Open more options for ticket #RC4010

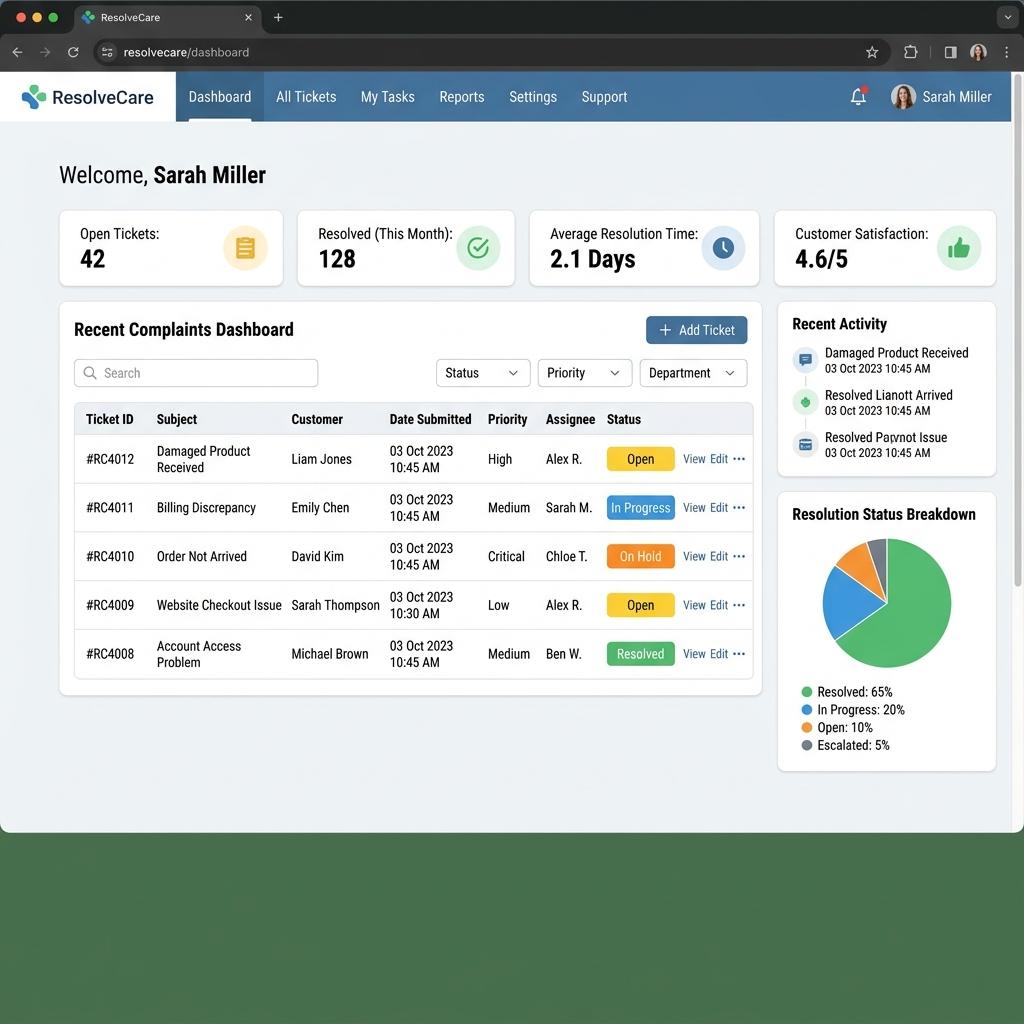click(739, 556)
